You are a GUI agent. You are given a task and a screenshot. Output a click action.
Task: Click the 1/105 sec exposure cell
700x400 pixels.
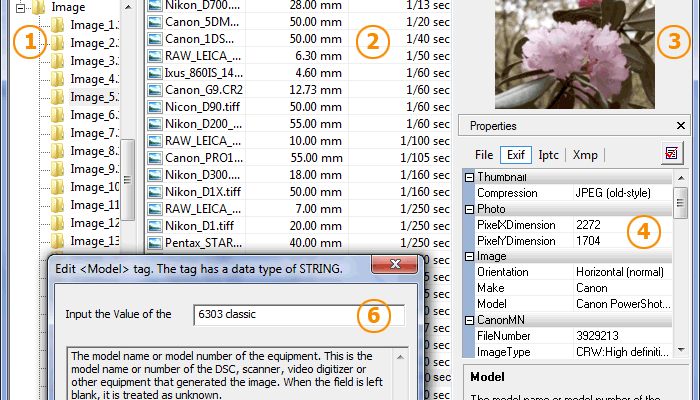pyautogui.click(x=425, y=158)
